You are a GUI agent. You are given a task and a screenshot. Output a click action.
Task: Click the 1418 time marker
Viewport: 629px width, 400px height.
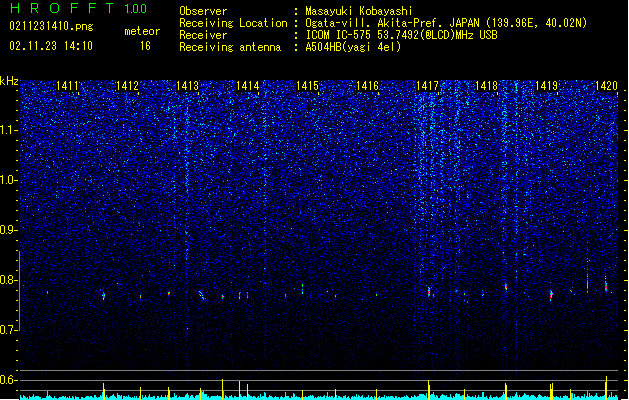[486, 86]
